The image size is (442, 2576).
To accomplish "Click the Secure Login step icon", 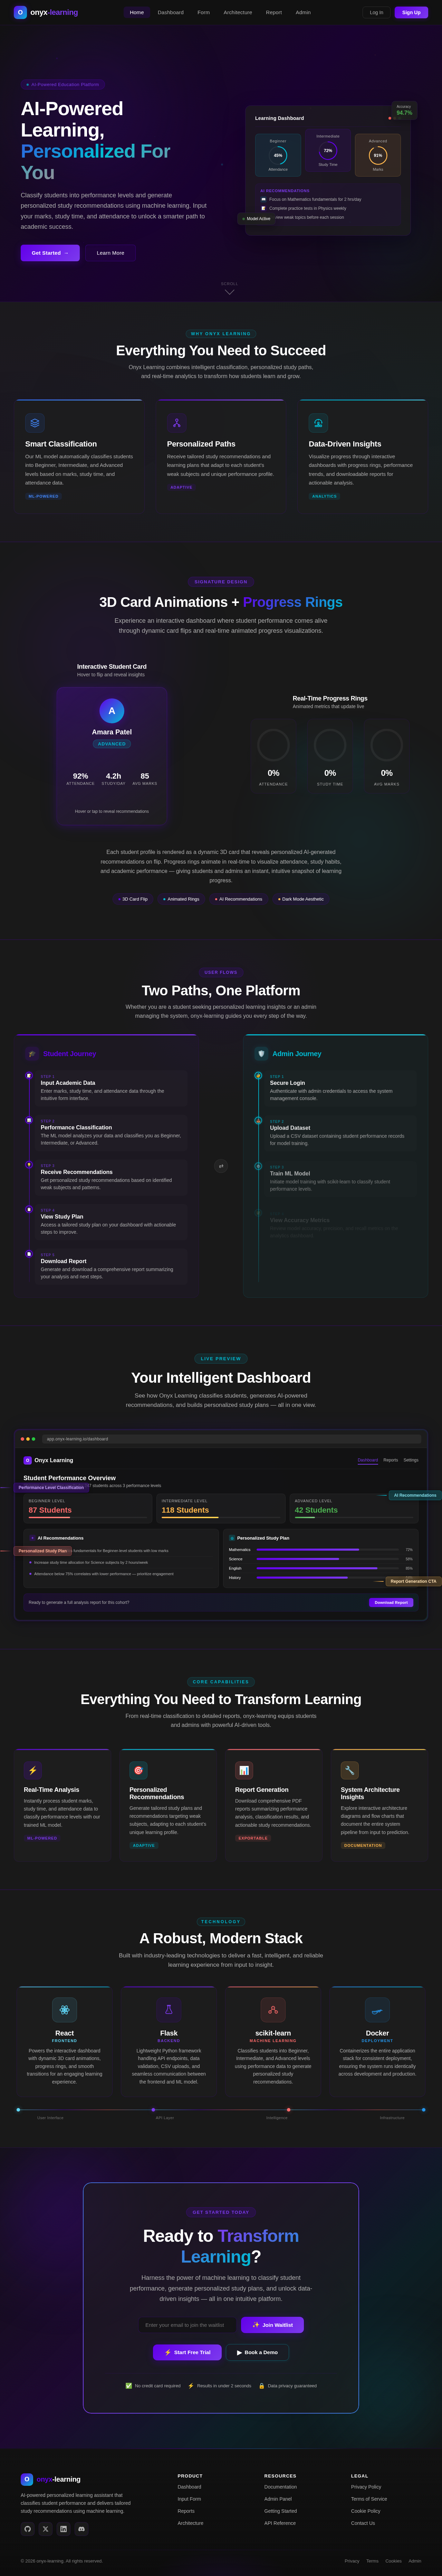I will (258, 1076).
